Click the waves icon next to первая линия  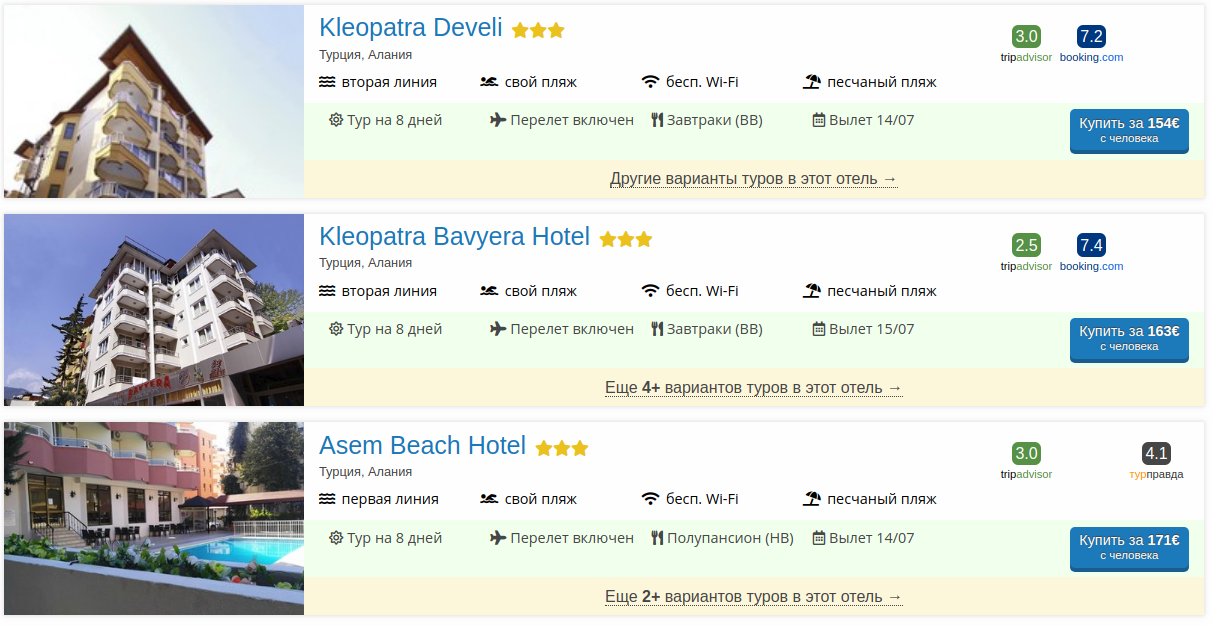click(327, 499)
